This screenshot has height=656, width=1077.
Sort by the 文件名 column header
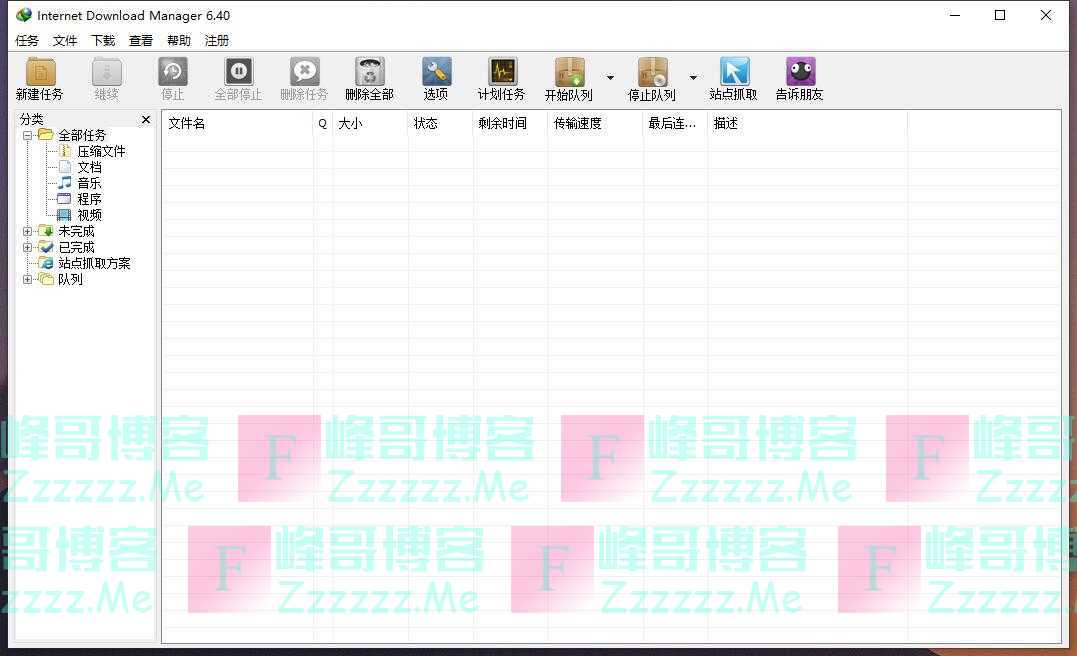click(x=238, y=123)
